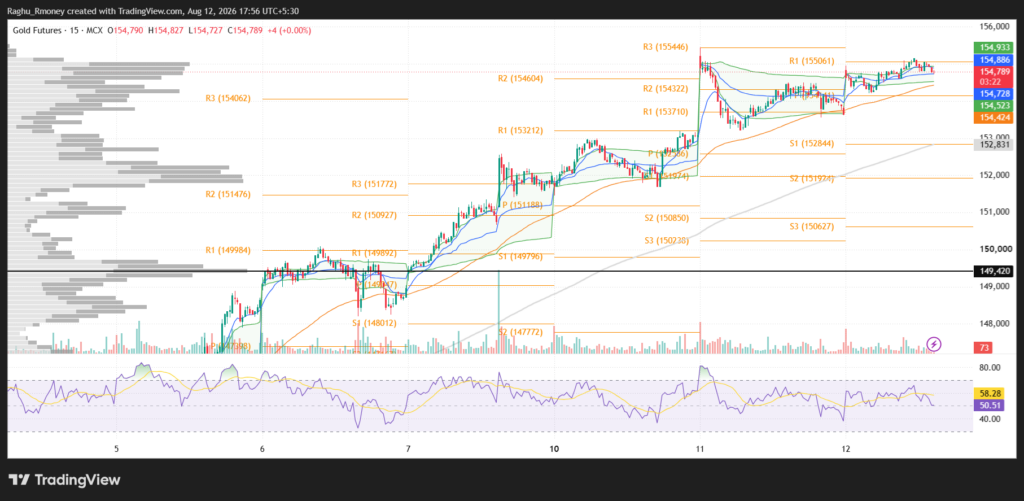
Task: Click pivot label S1 (149796)
Action: (520, 257)
